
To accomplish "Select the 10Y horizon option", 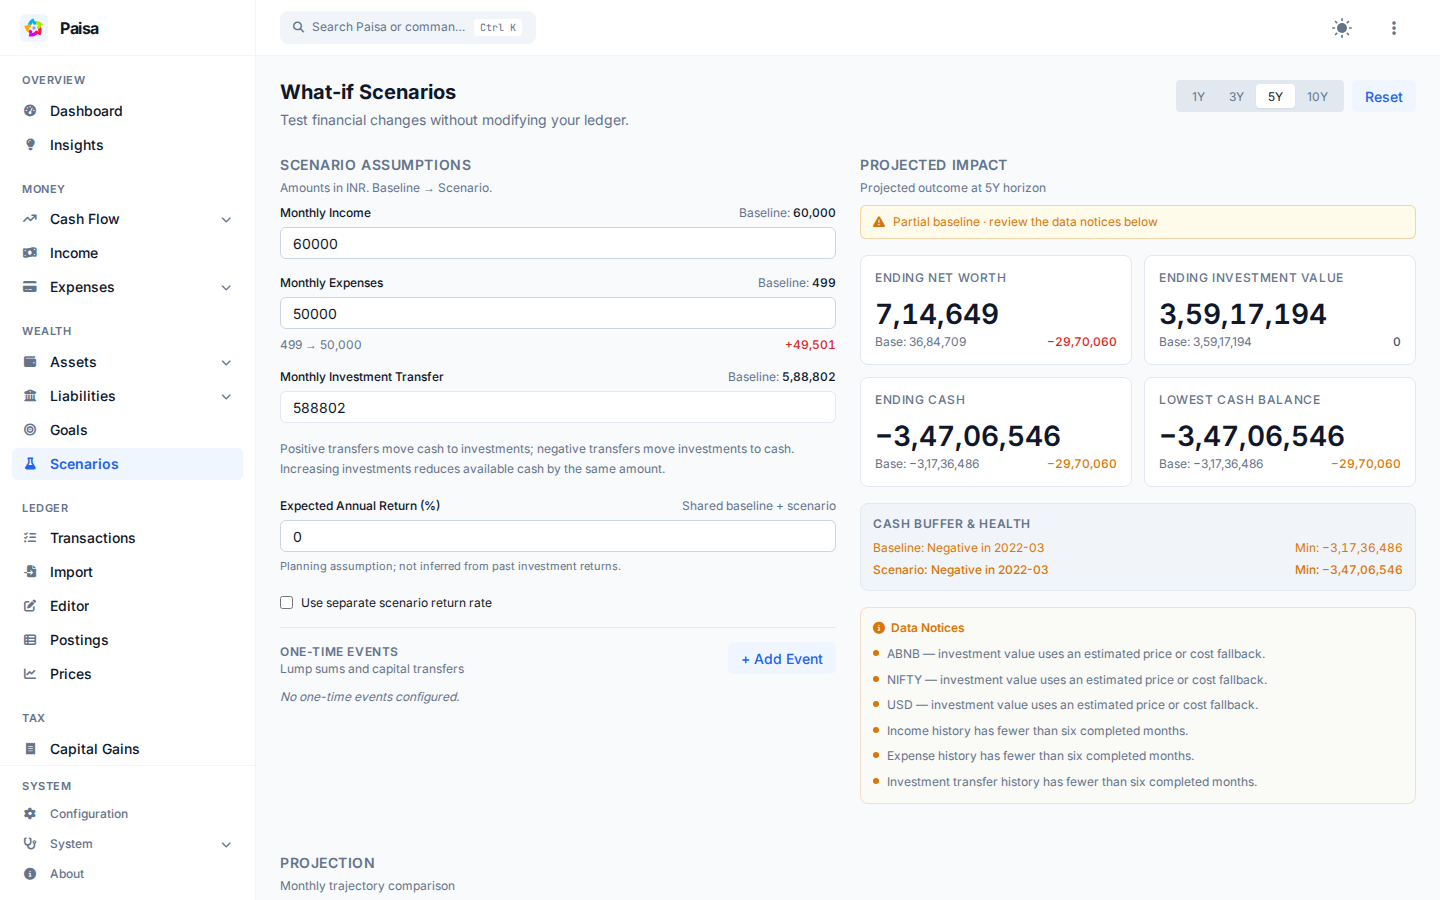I will 1318,97.
